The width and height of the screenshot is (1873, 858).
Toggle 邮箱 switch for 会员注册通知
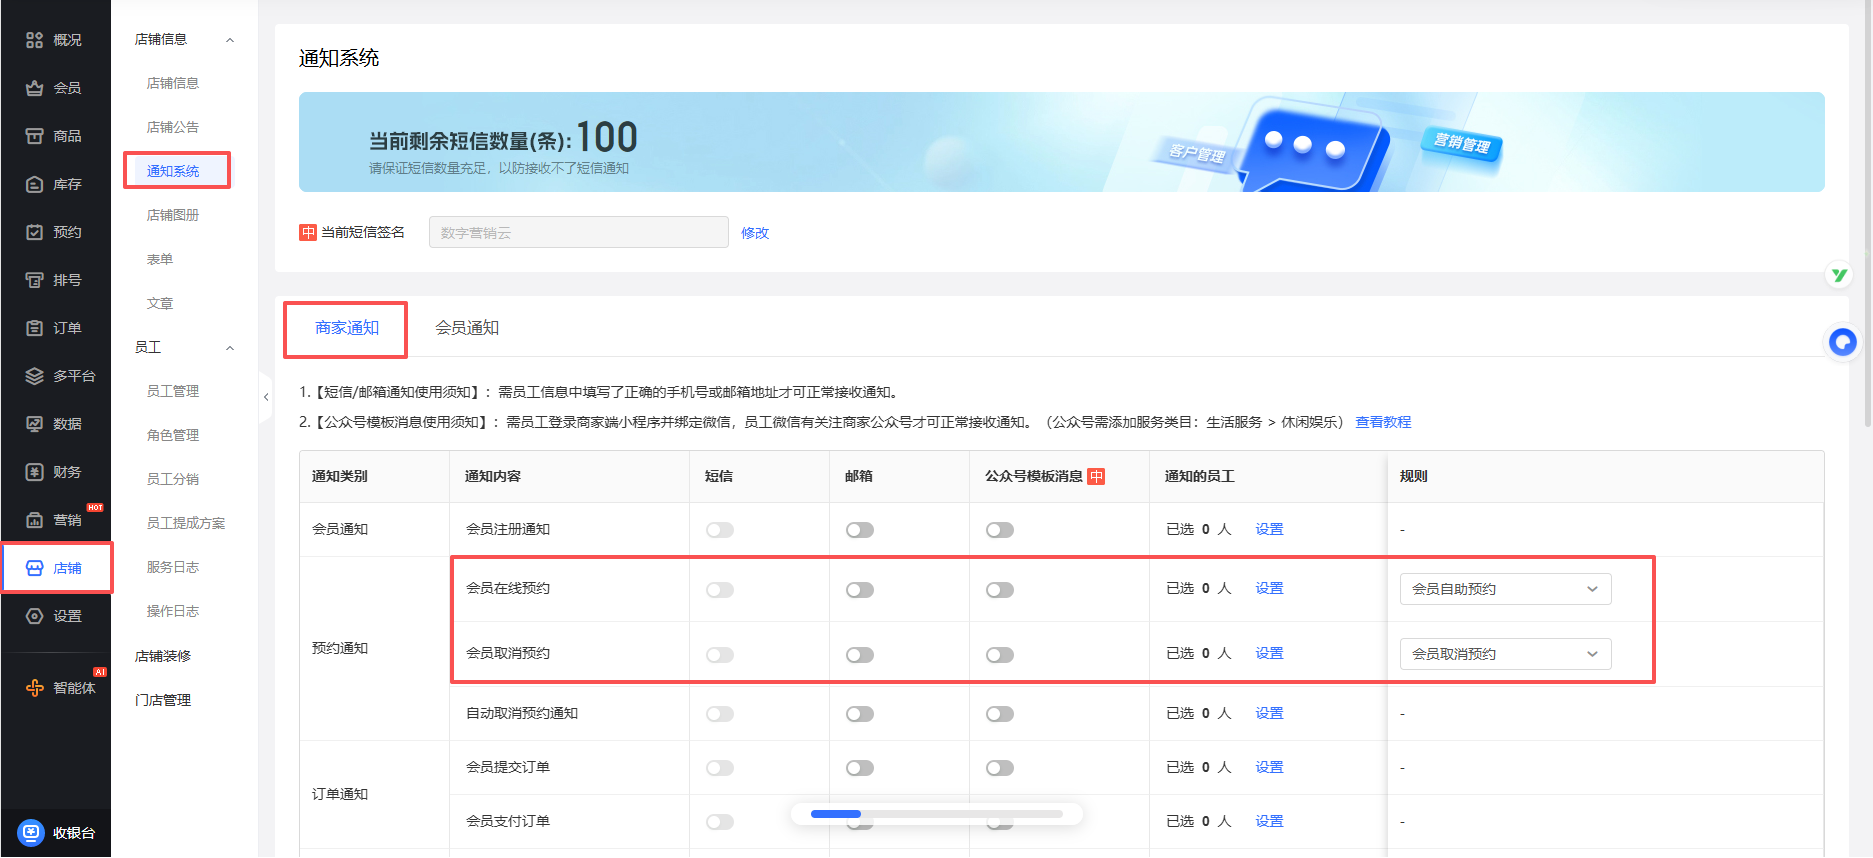pyautogui.click(x=860, y=530)
